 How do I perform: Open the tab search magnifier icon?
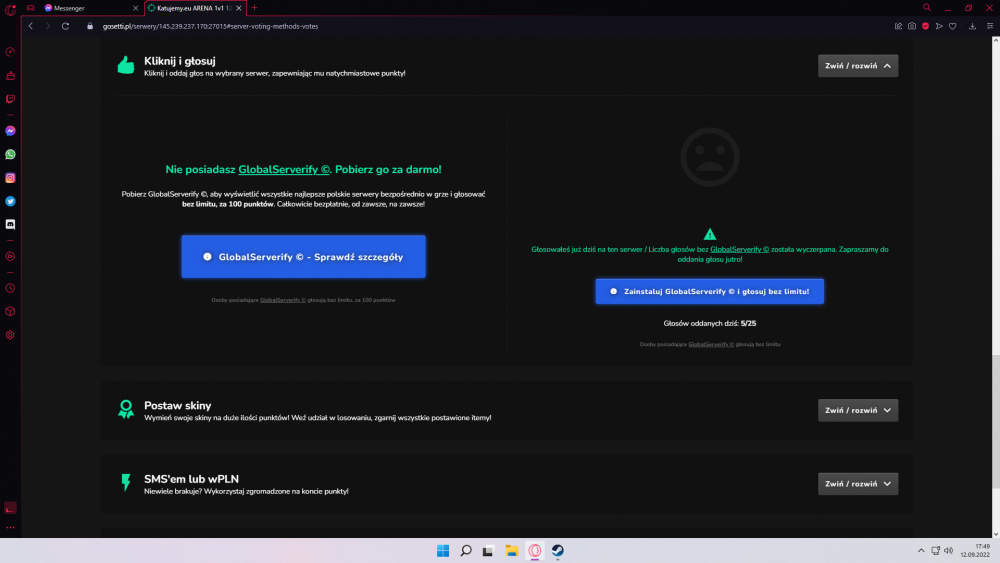coord(927,8)
